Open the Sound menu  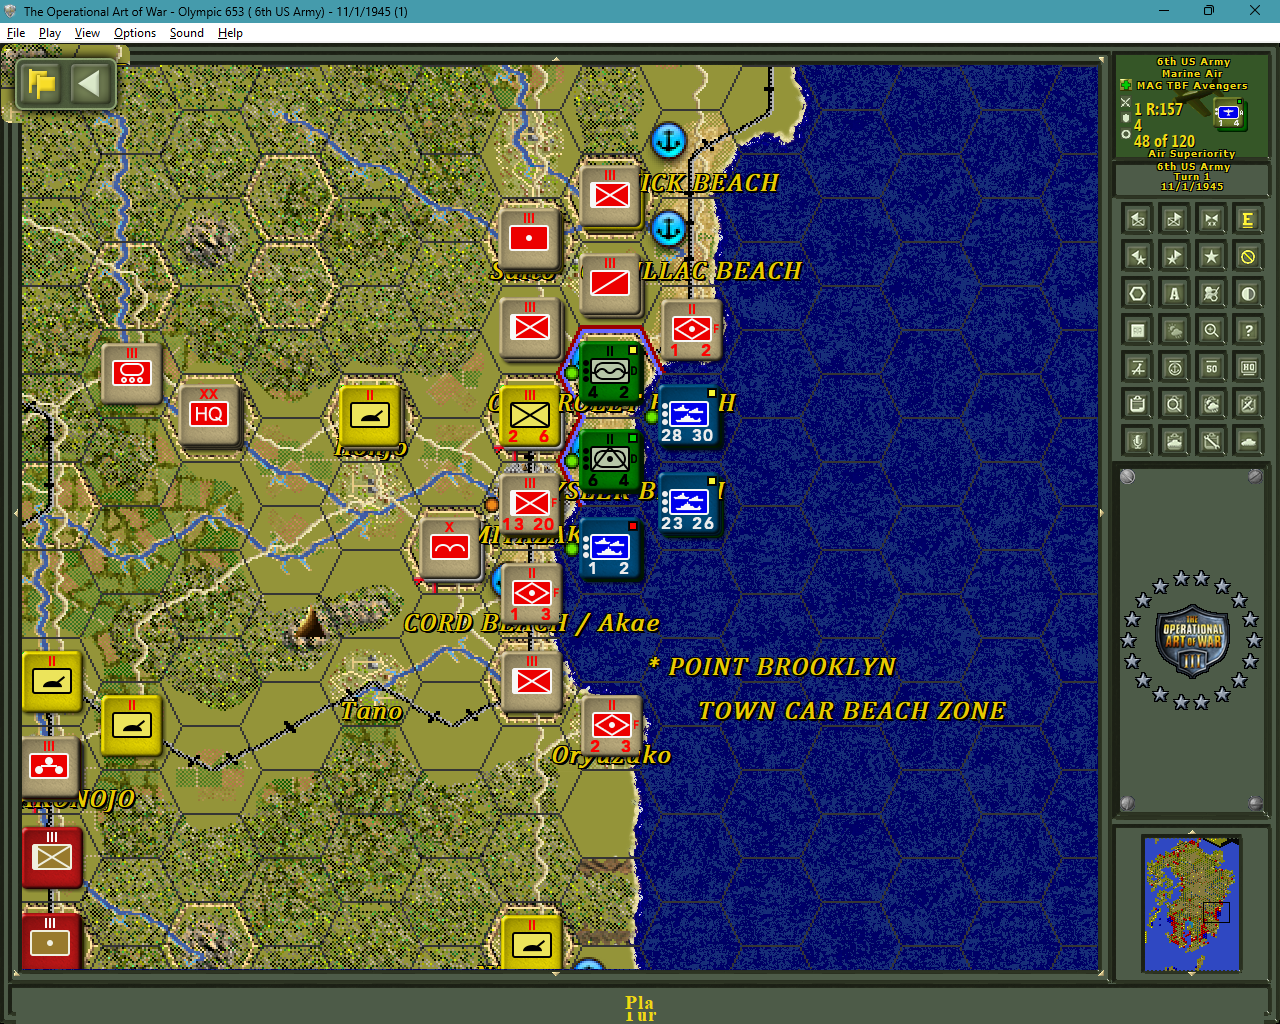pyautogui.click(x=187, y=33)
